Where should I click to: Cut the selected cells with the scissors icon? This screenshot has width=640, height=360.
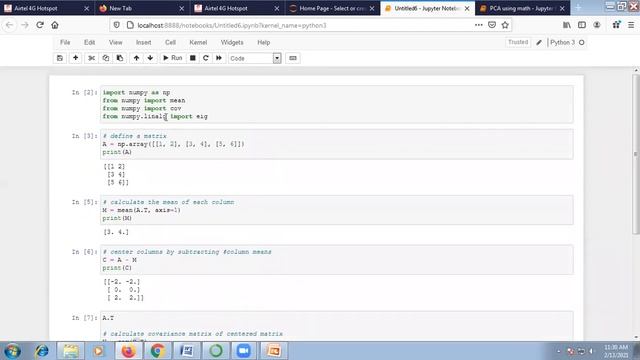tap(91, 58)
